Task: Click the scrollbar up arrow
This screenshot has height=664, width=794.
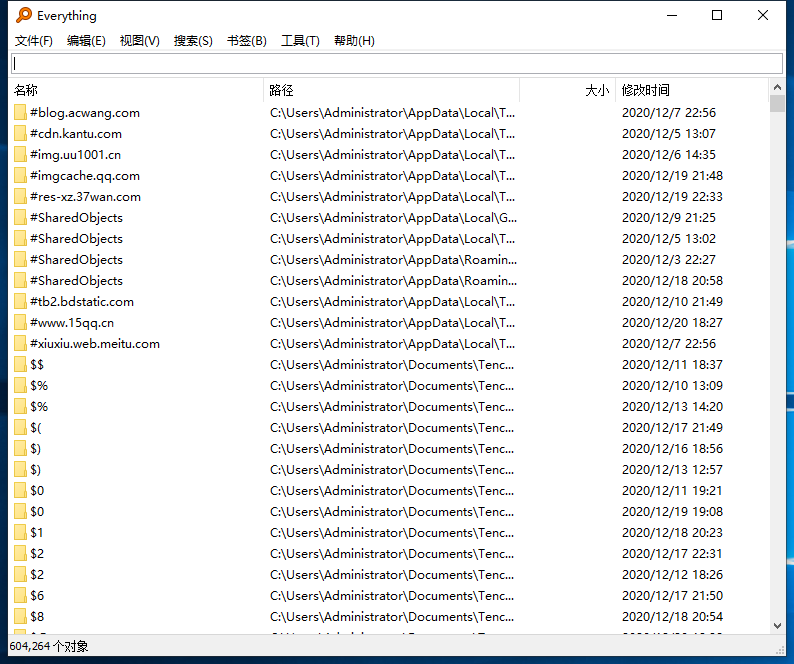Action: tap(778, 87)
